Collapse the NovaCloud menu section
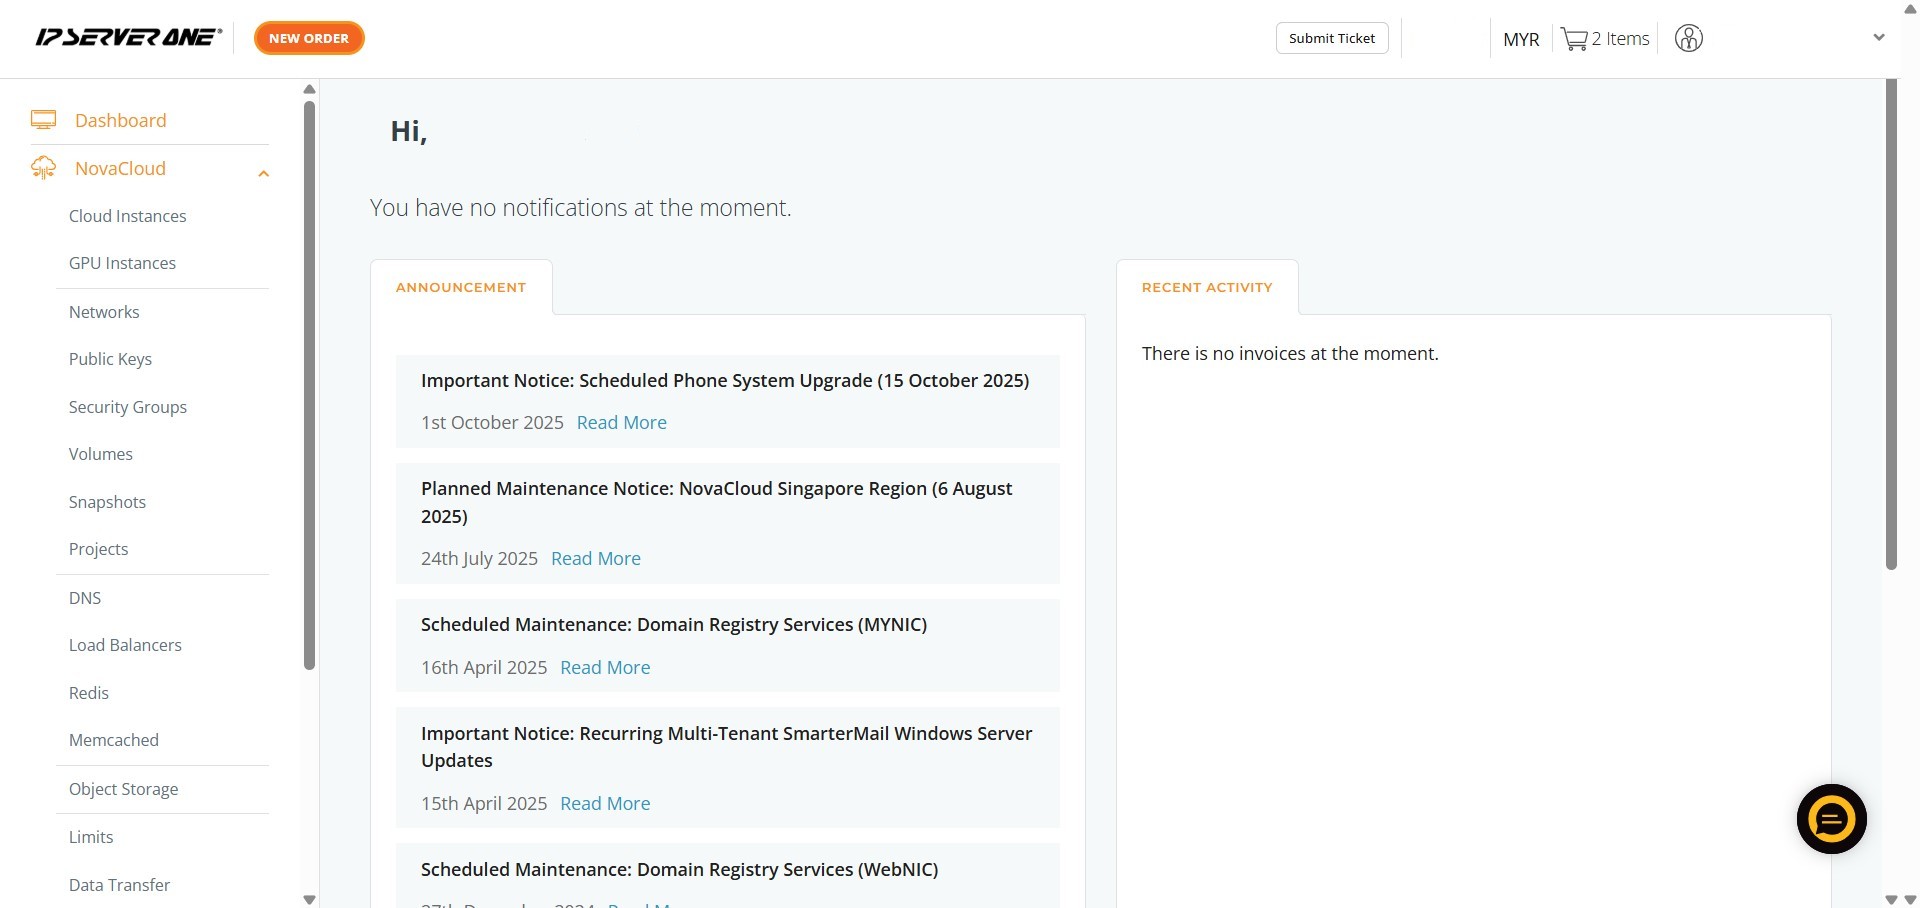This screenshot has width=1920, height=908. 263,173
